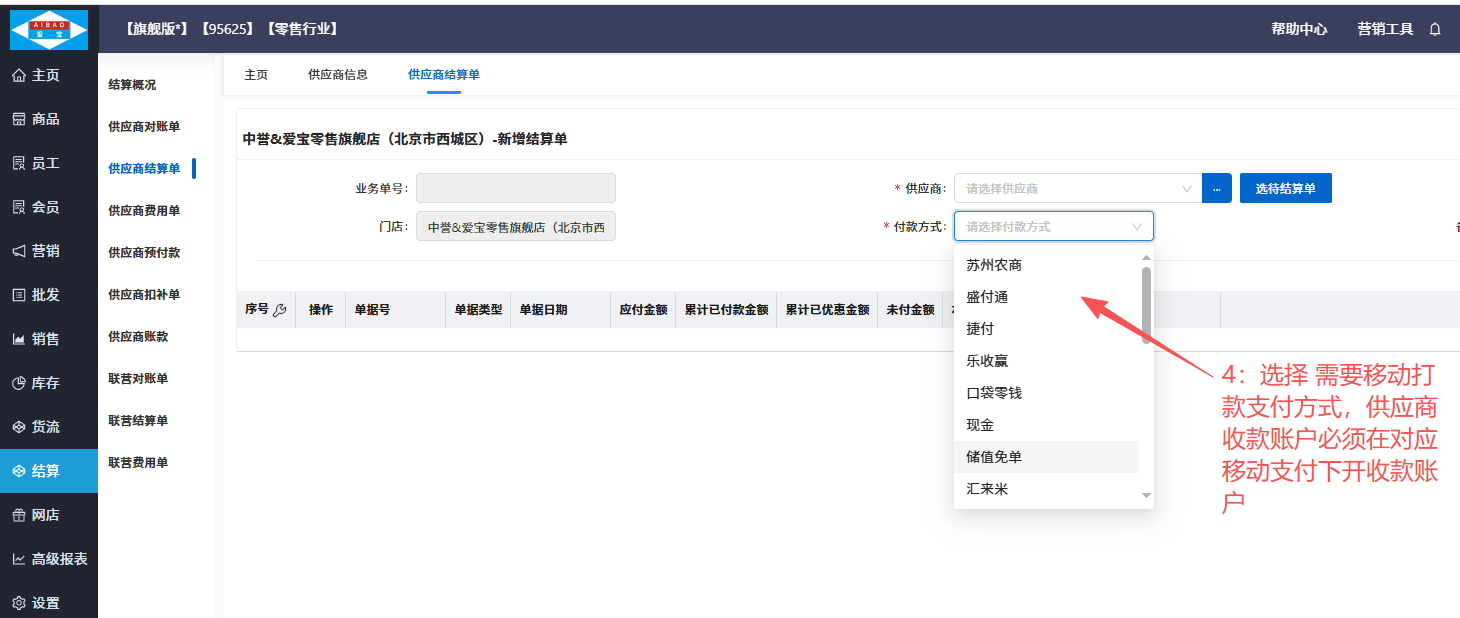Open 联营费用单 submenu item

[x=138, y=463]
